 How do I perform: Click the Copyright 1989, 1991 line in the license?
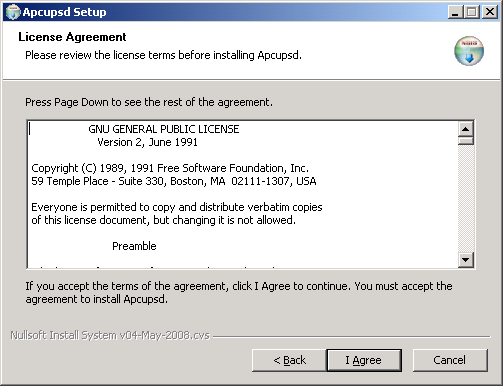170,168
